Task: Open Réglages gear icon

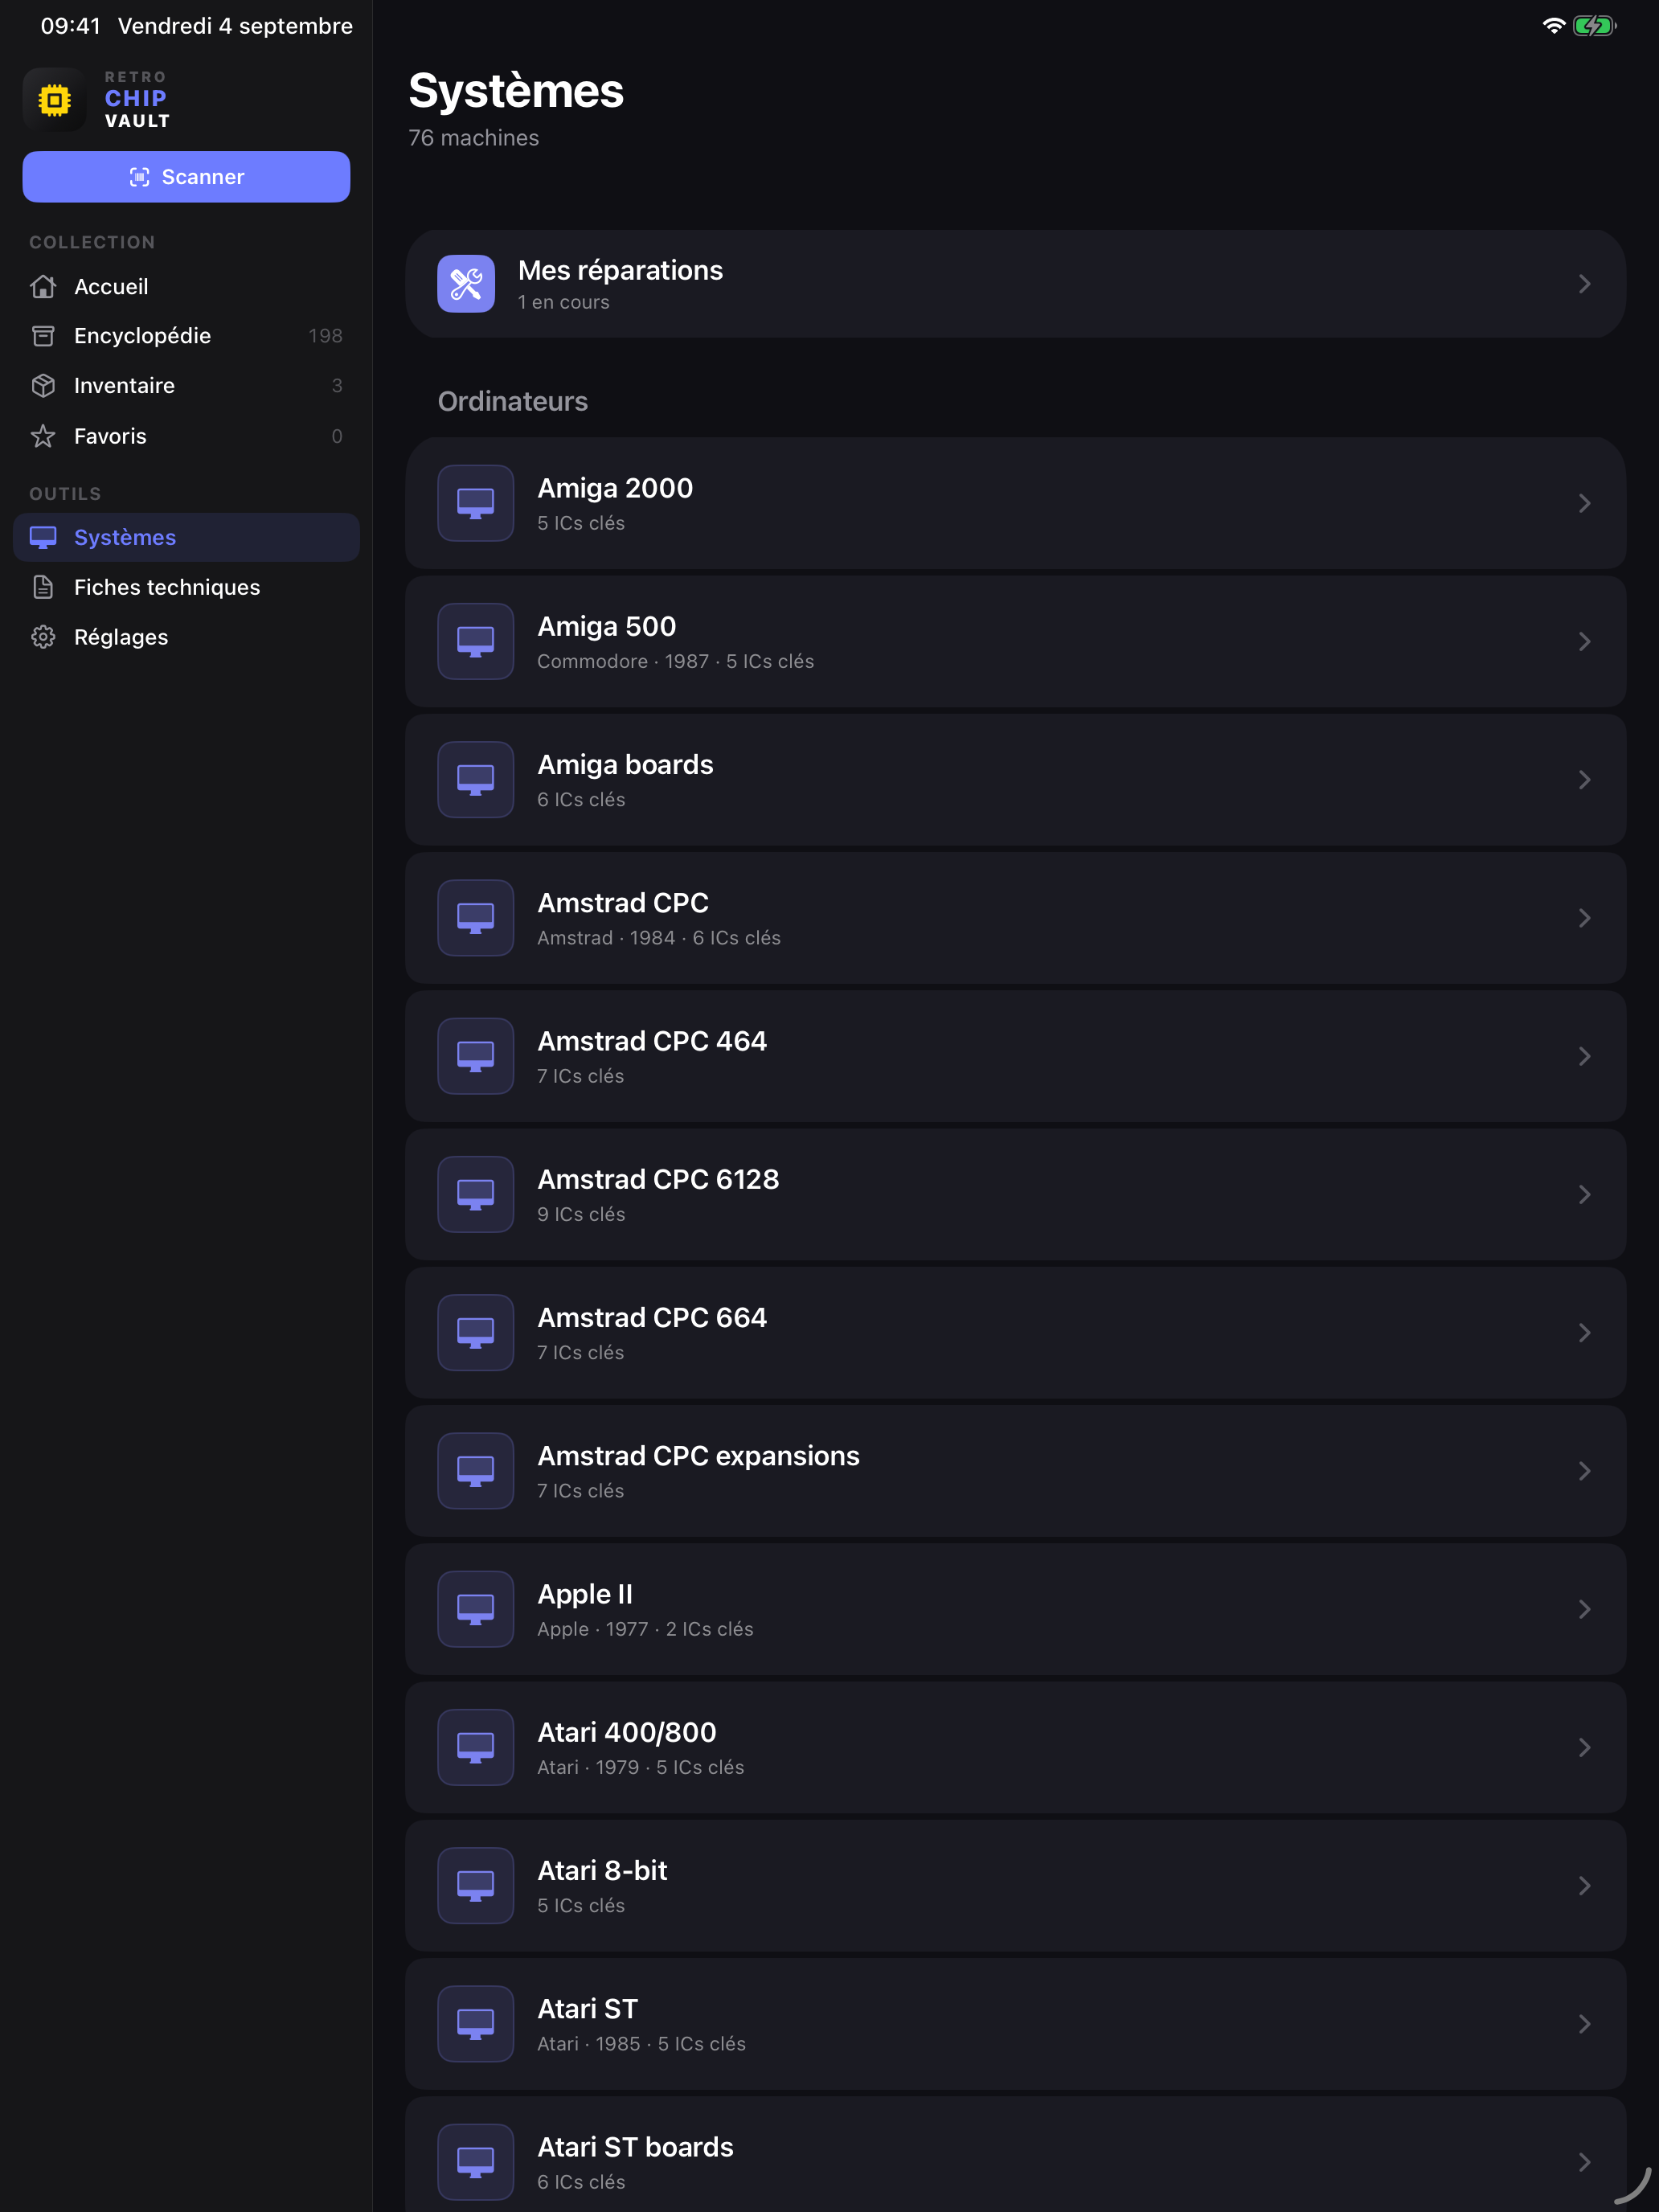Action: [43, 637]
